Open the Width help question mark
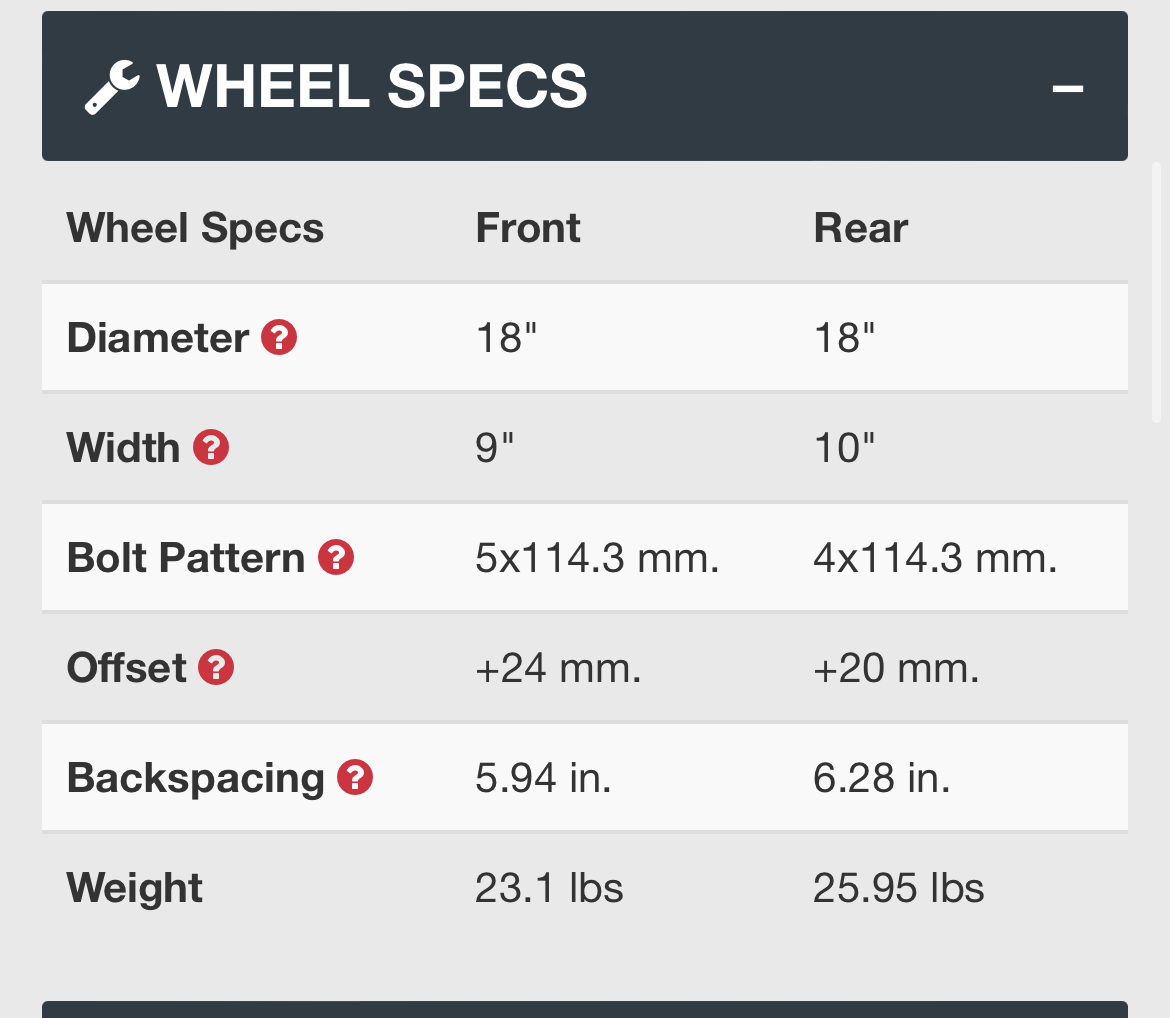Screen dimensions: 1170x1018 (x=211, y=447)
